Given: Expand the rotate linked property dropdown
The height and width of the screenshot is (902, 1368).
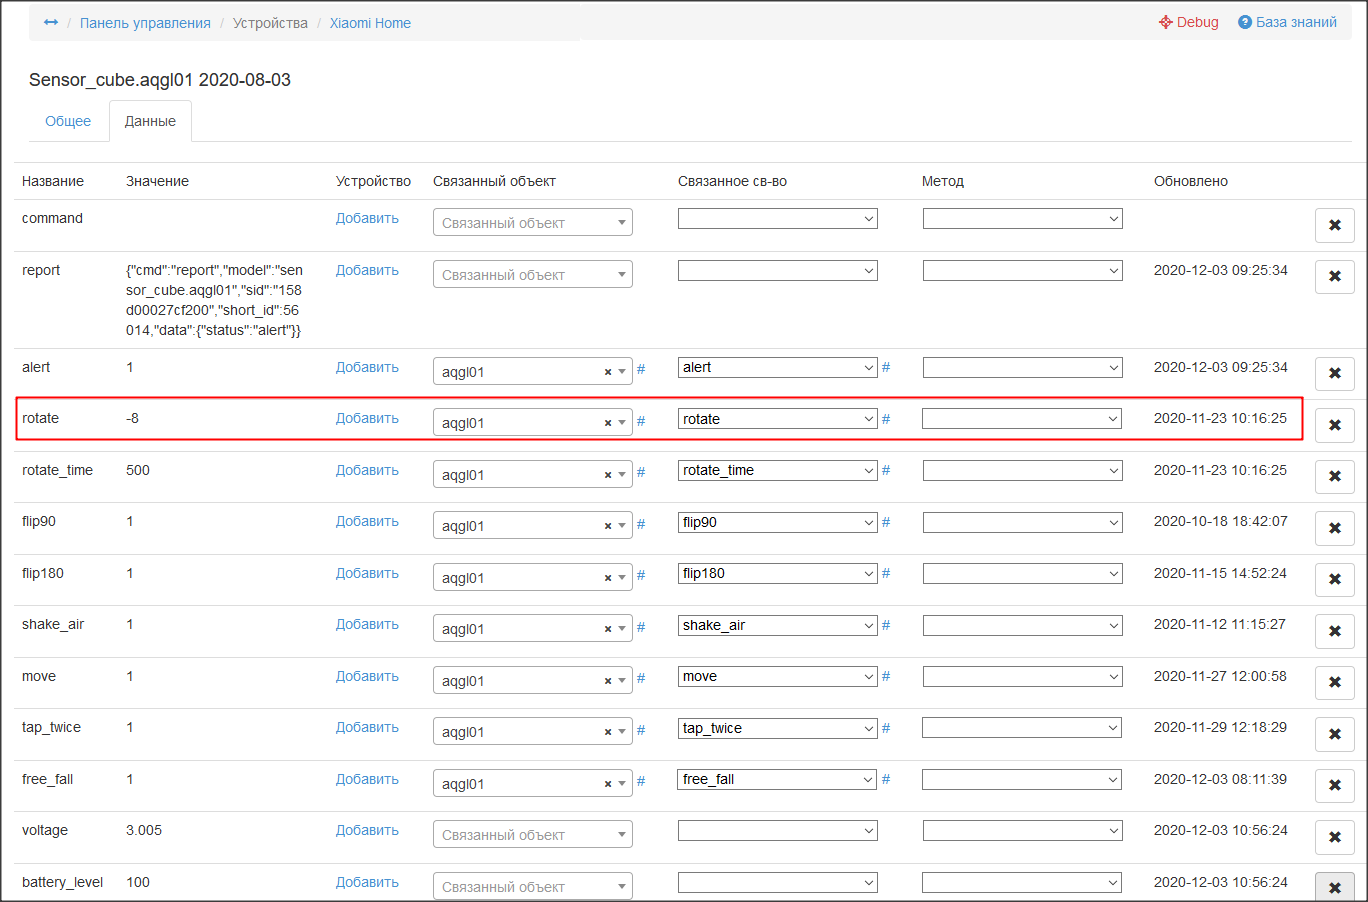Looking at the screenshot, I should pyautogui.click(x=777, y=419).
